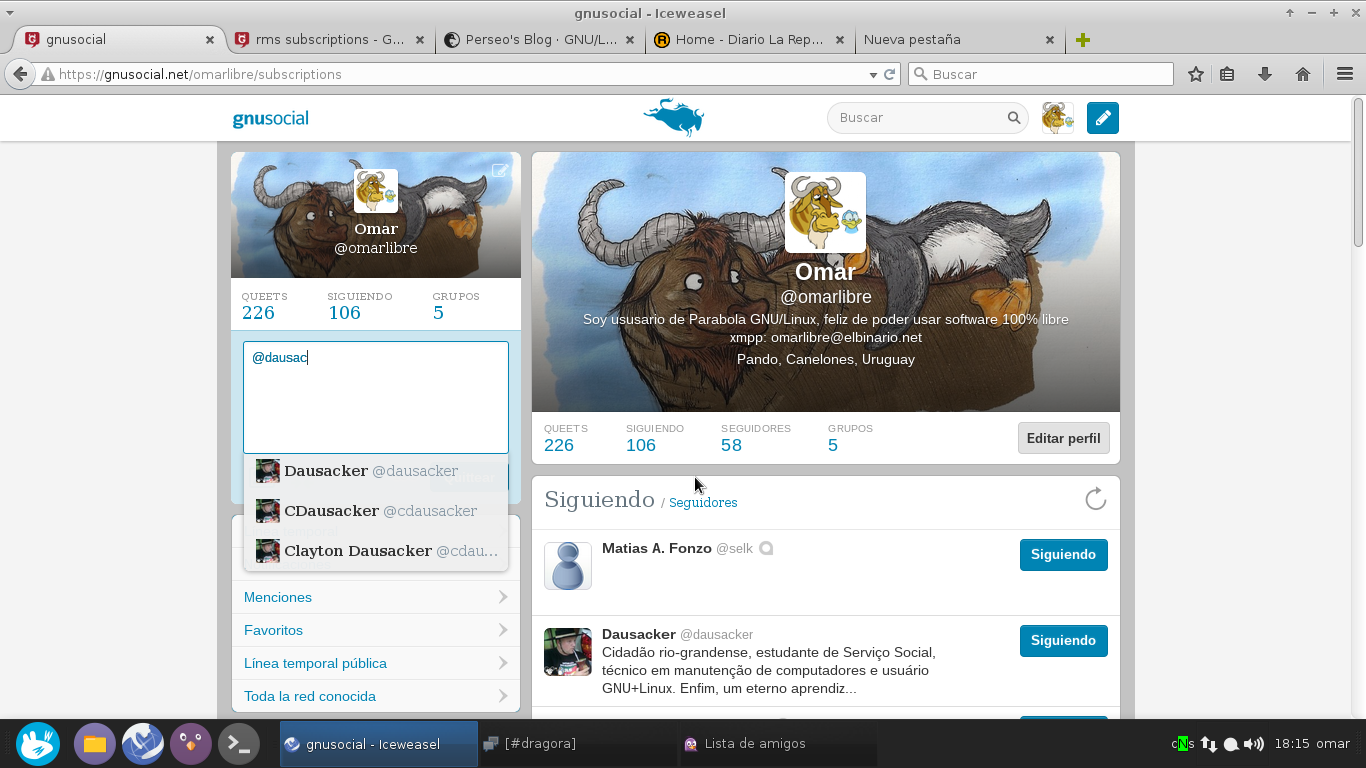1366x768 pixels.
Task: Open Línea temporal pública in the left menu
Action: coord(376,663)
